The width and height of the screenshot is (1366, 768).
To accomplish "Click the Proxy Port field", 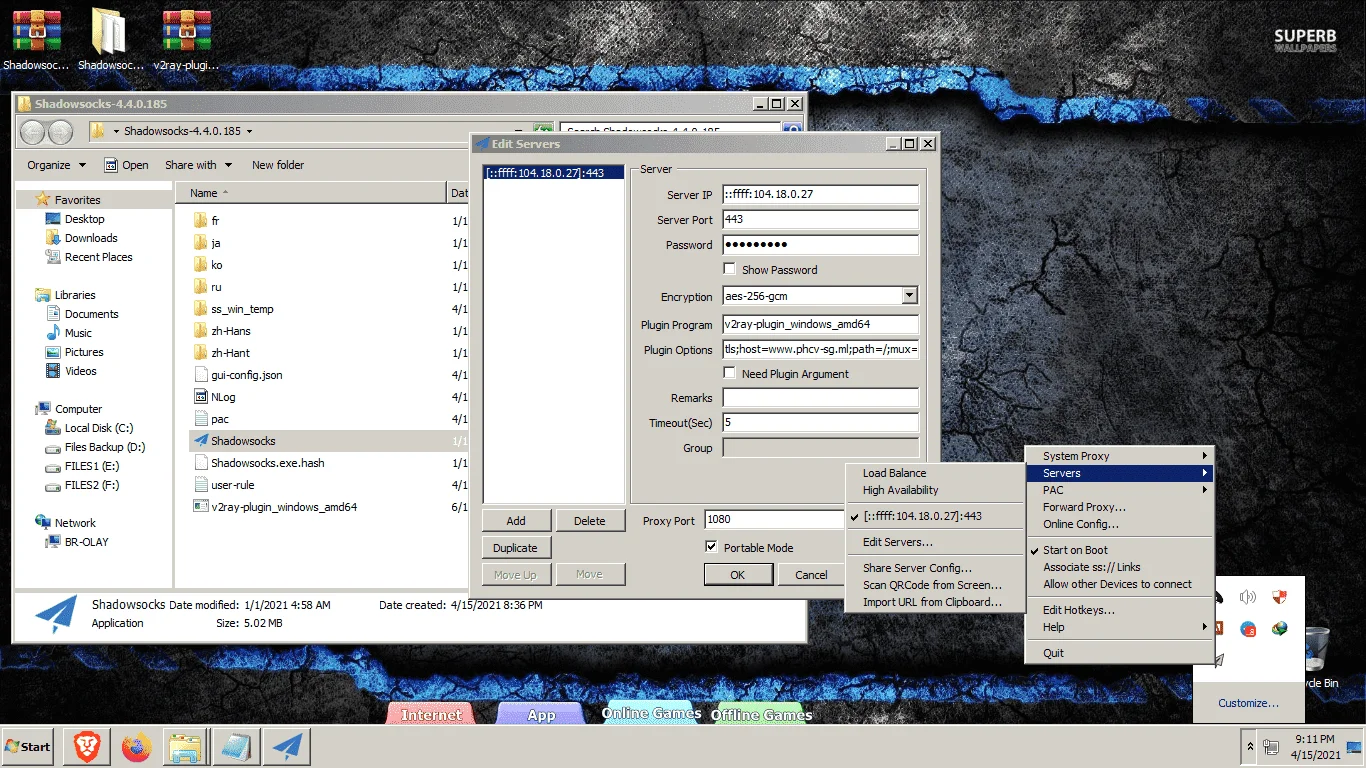I will click(775, 520).
